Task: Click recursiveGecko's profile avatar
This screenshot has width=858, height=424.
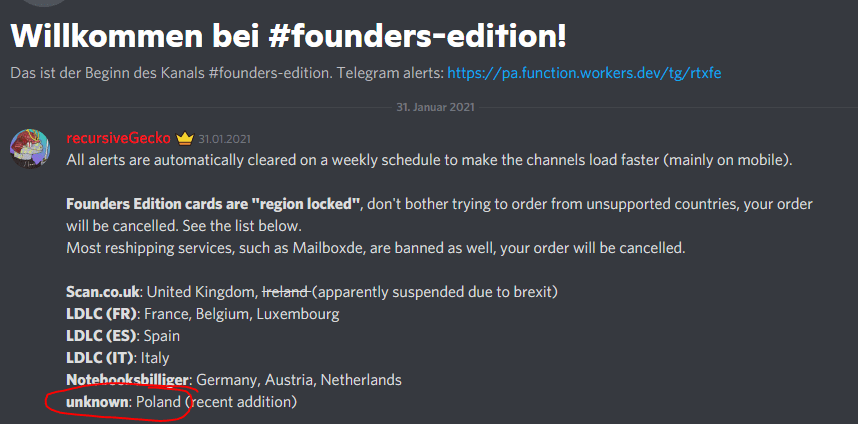Action: tap(32, 147)
